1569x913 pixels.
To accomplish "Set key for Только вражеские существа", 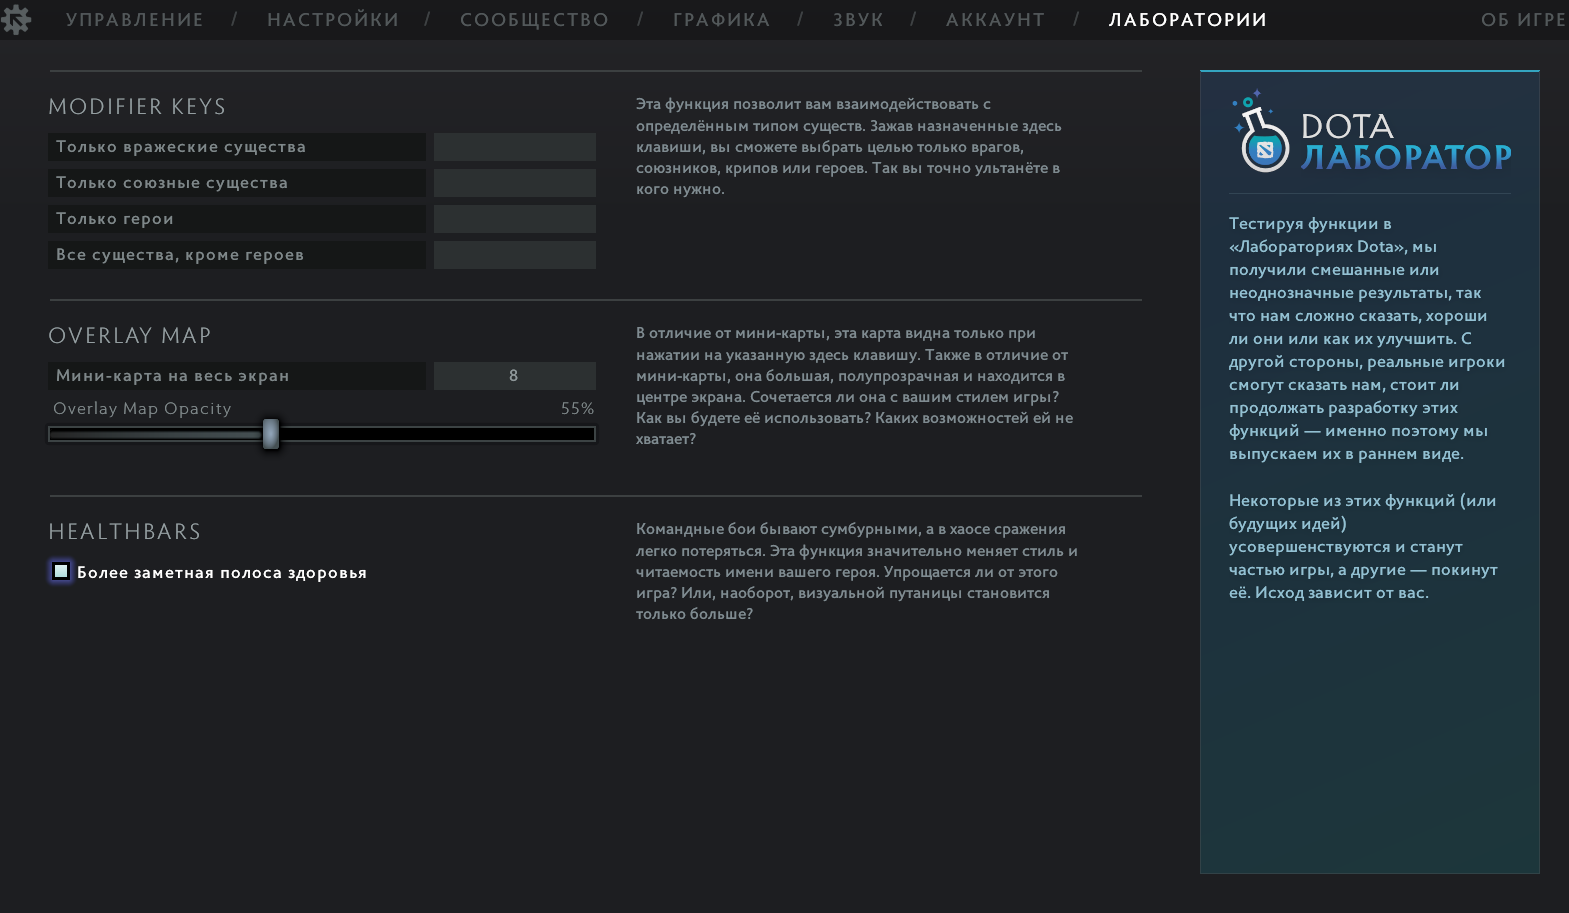I will 515,147.
